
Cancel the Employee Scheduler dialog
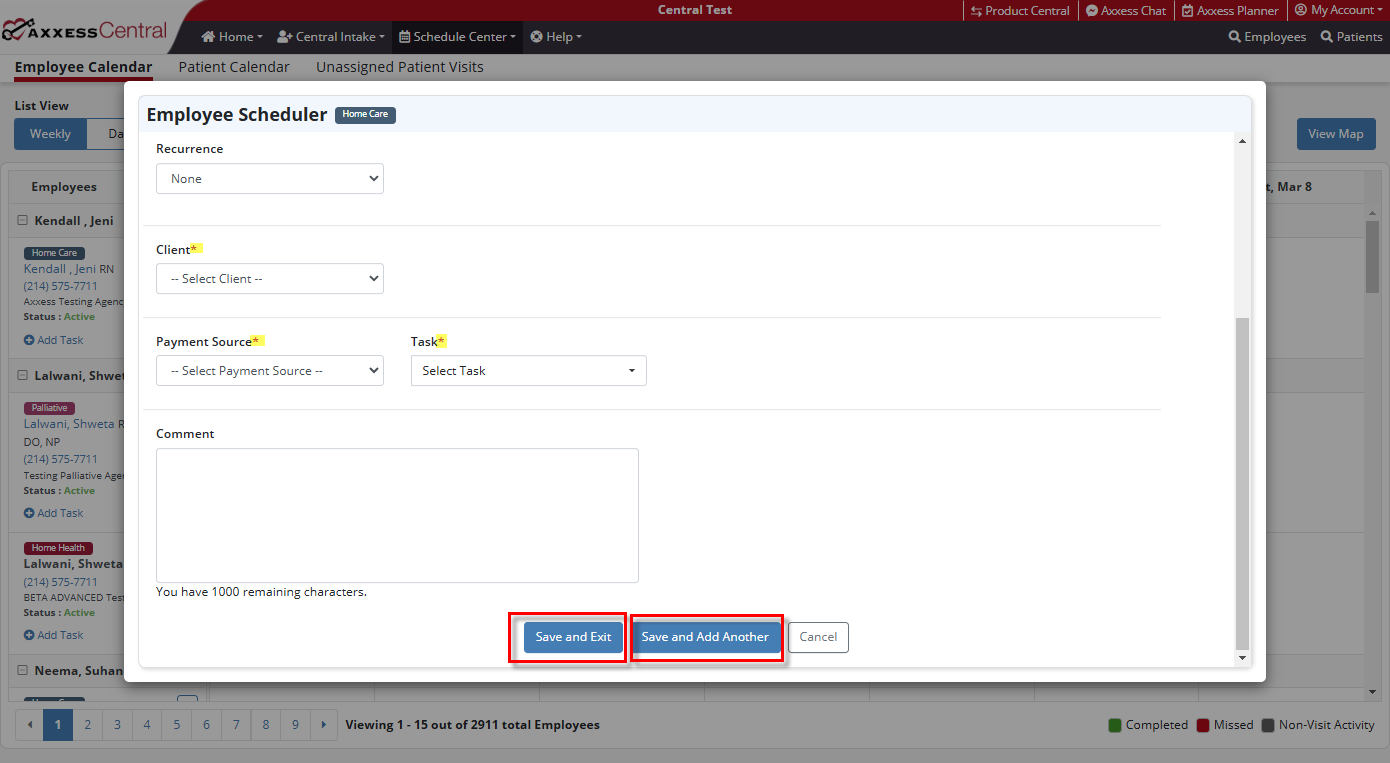pos(818,637)
